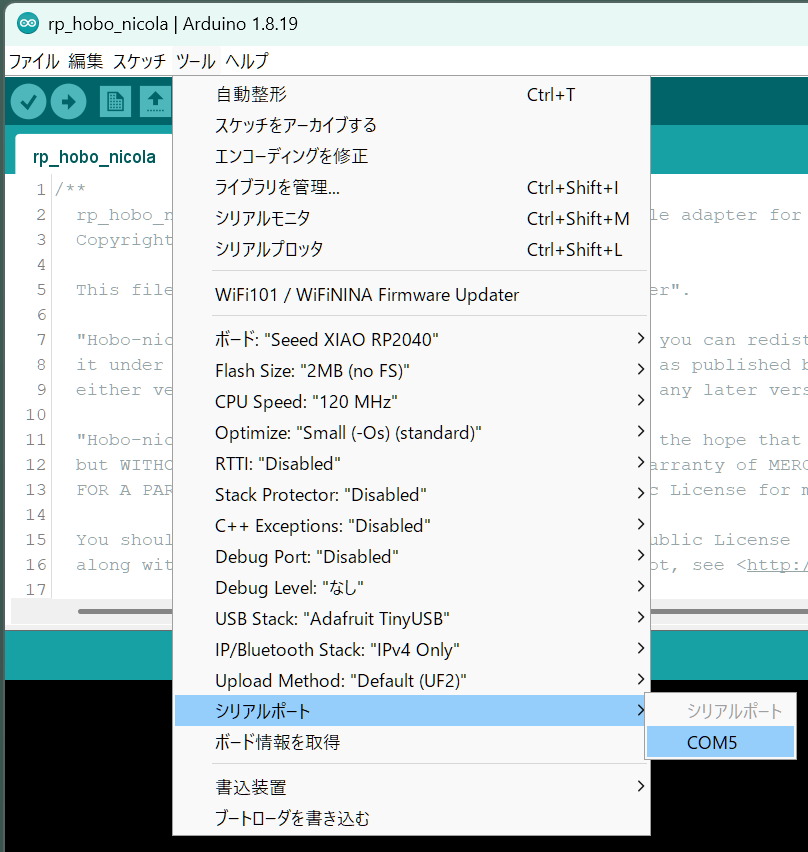Select the COM5 serial port
The height and width of the screenshot is (852, 808).
point(720,742)
